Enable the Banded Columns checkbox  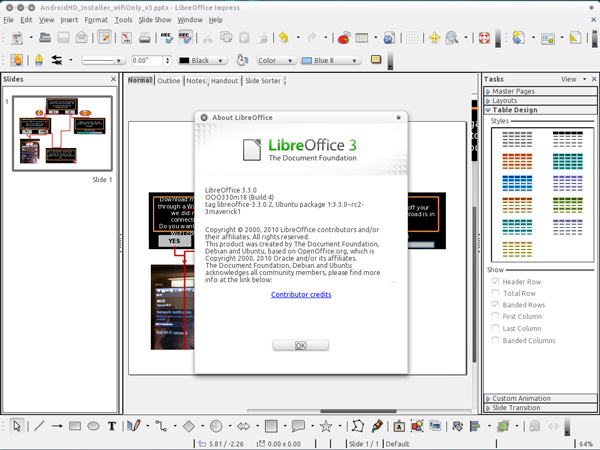click(x=495, y=340)
